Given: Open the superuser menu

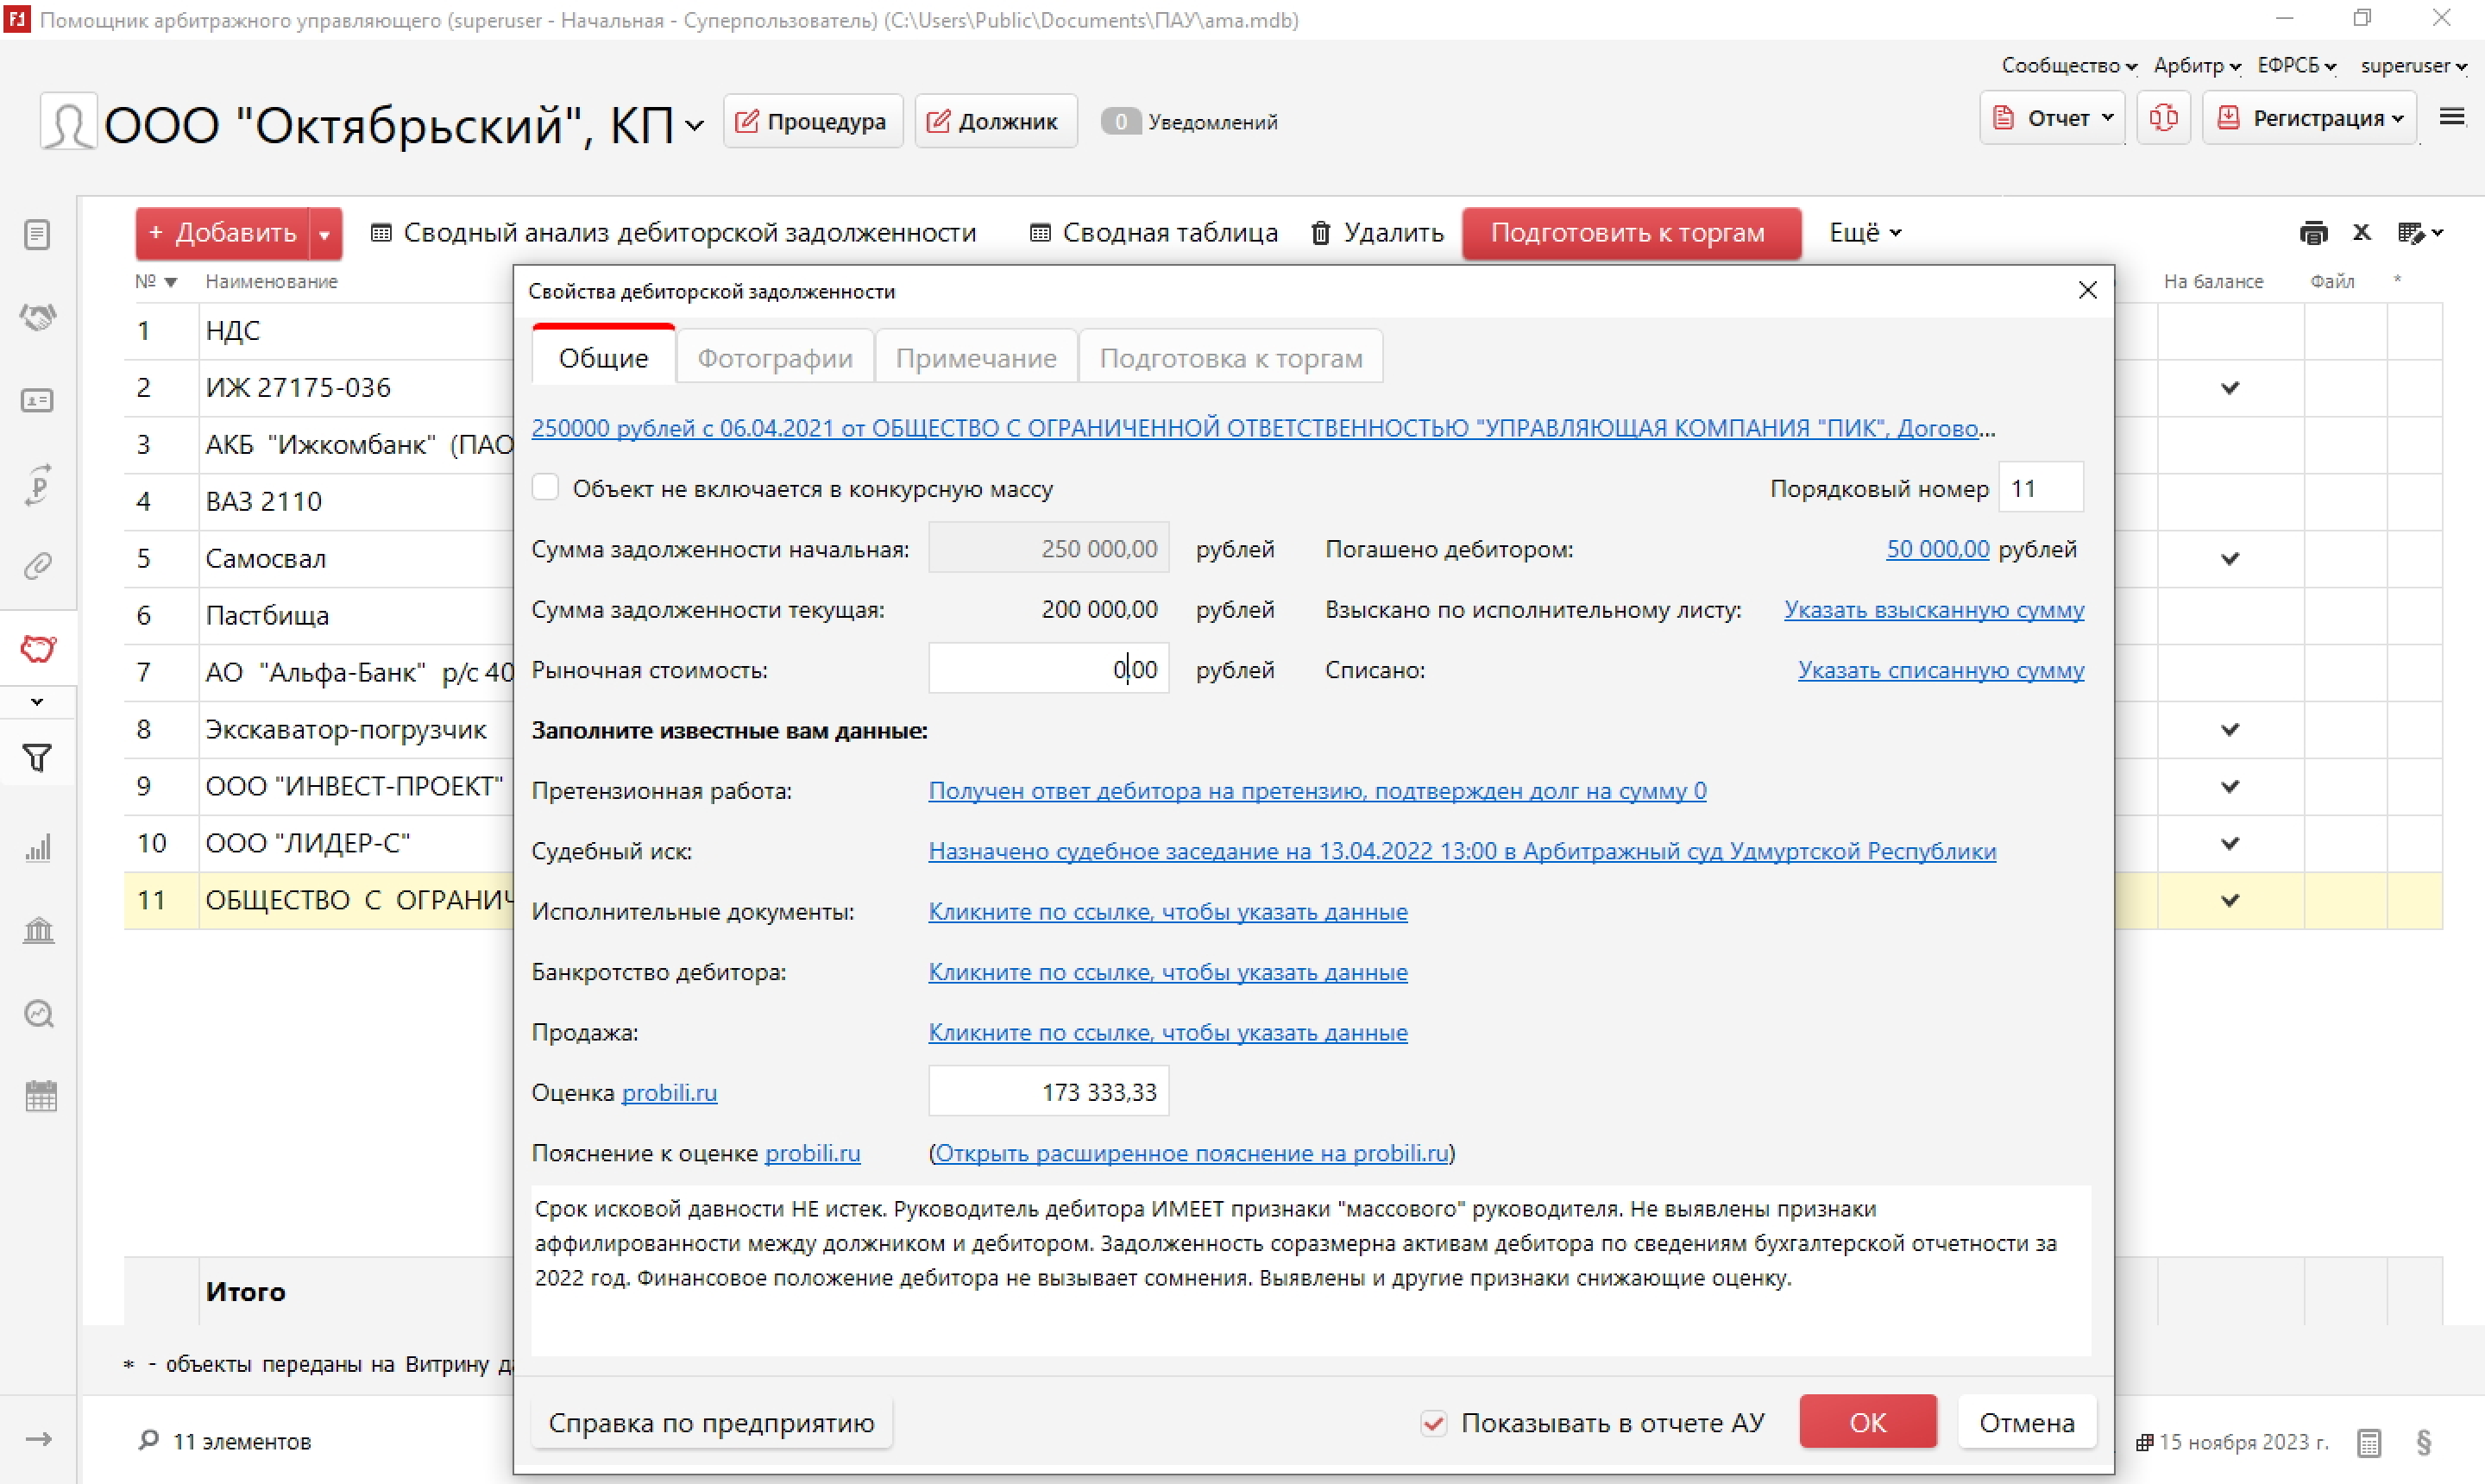Looking at the screenshot, I should (2413, 66).
